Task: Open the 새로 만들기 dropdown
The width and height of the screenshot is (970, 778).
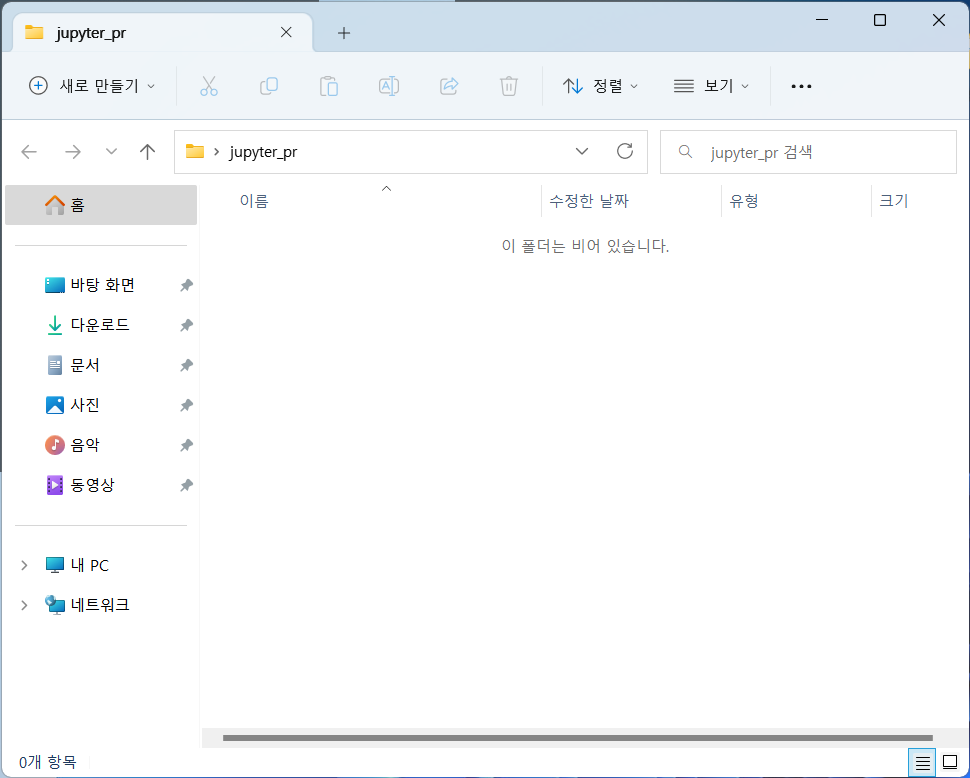Action: pos(92,86)
